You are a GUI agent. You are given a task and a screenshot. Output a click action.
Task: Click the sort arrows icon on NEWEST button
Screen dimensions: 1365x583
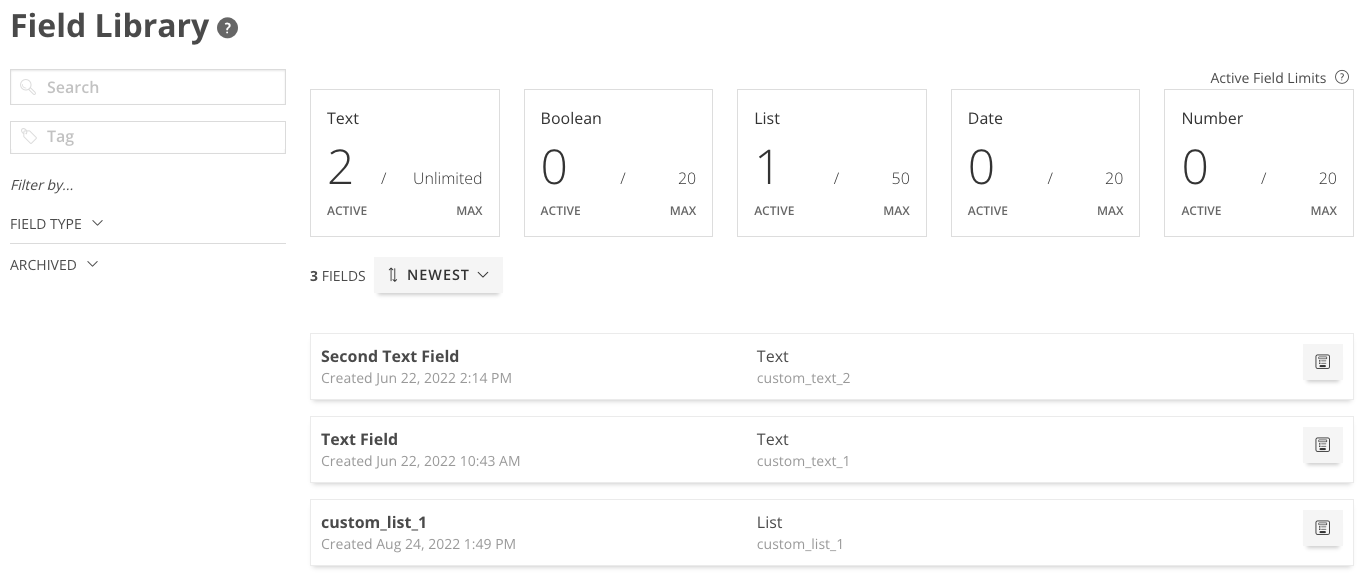pyautogui.click(x=393, y=274)
